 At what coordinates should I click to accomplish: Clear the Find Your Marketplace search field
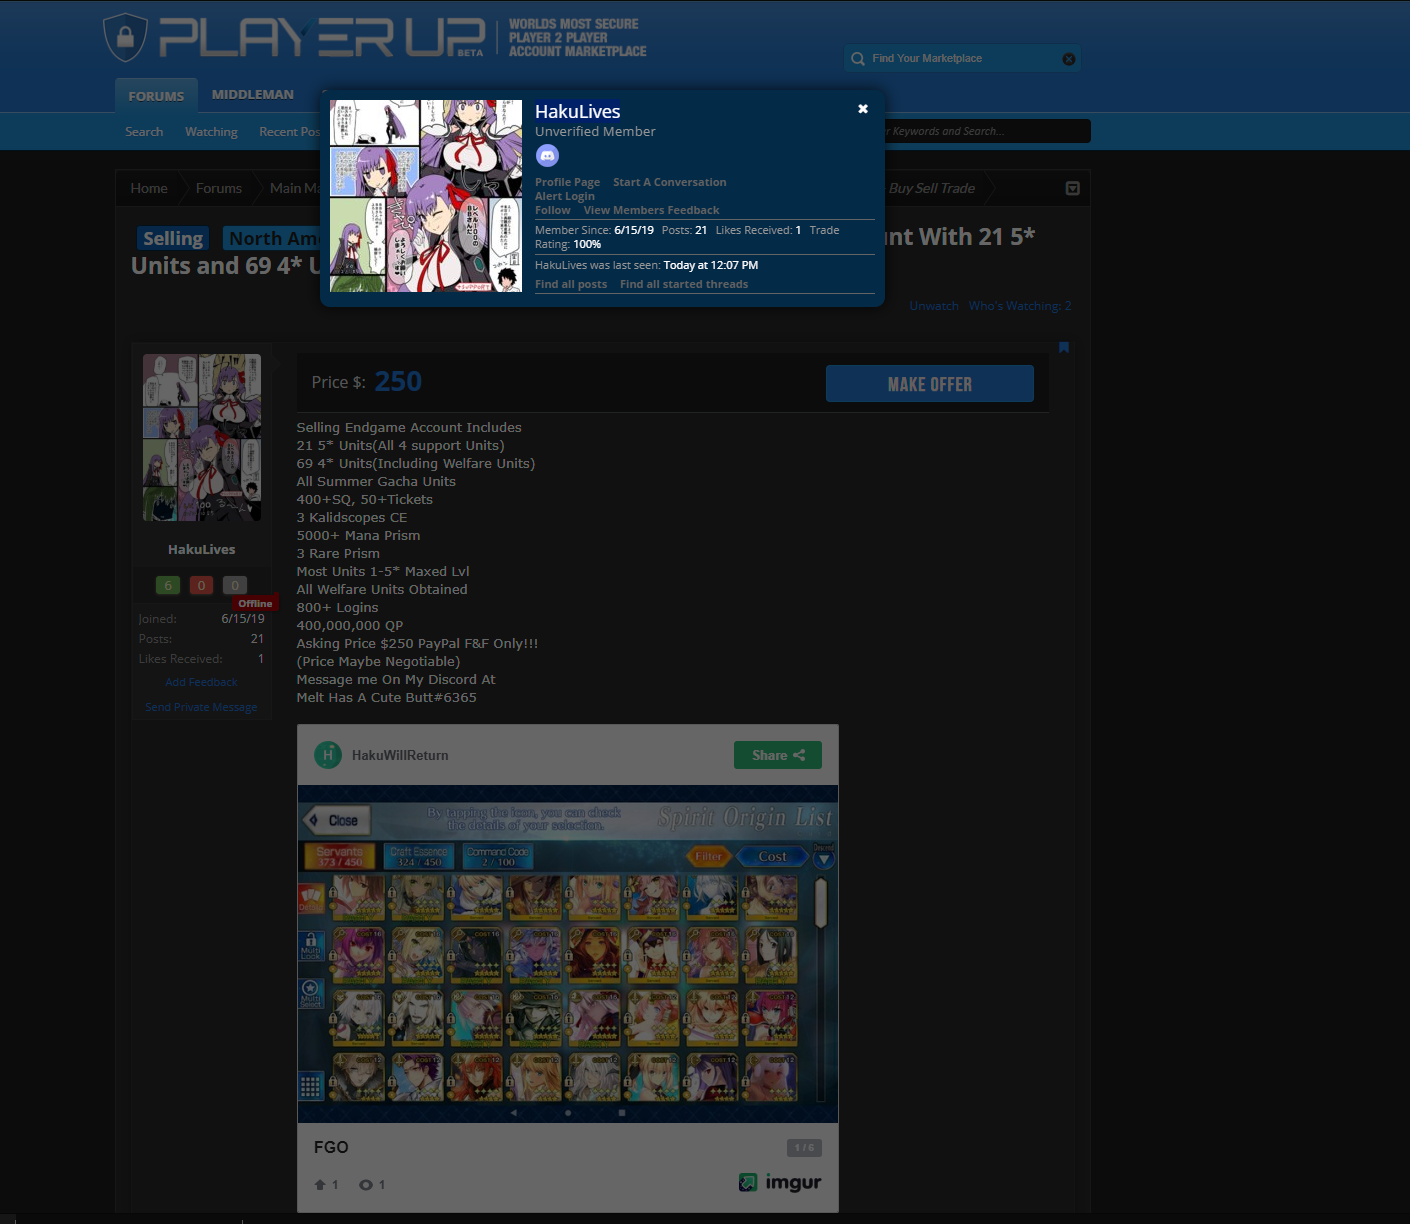1069,59
